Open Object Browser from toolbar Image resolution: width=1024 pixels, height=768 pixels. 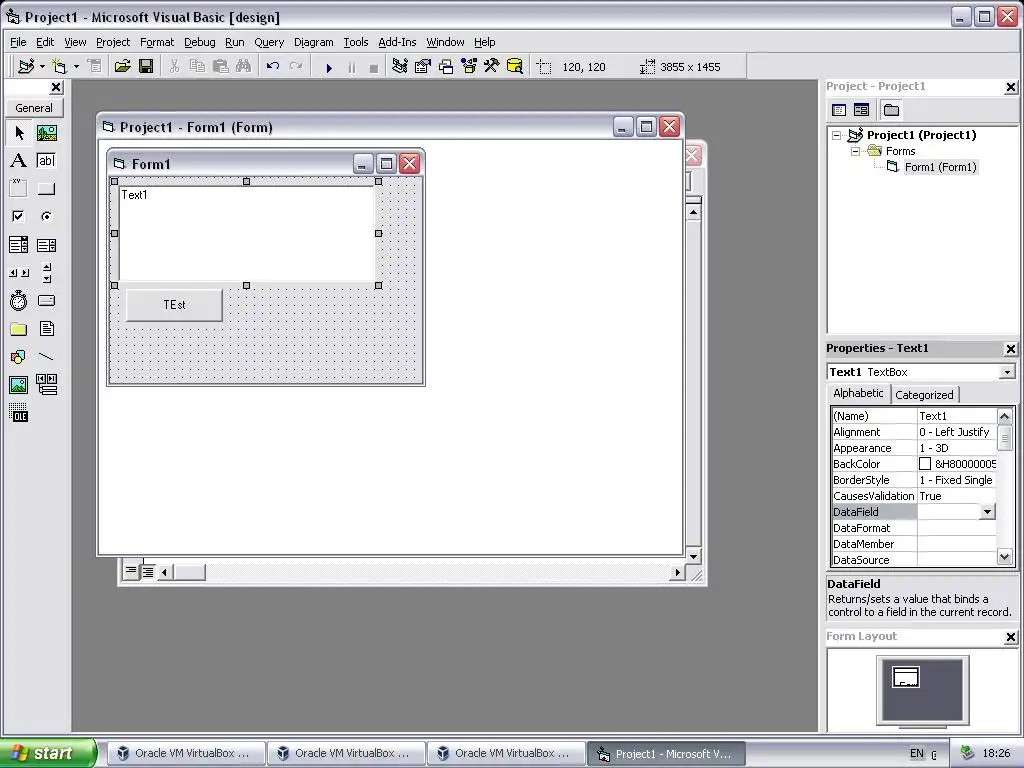(x=469, y=67)
